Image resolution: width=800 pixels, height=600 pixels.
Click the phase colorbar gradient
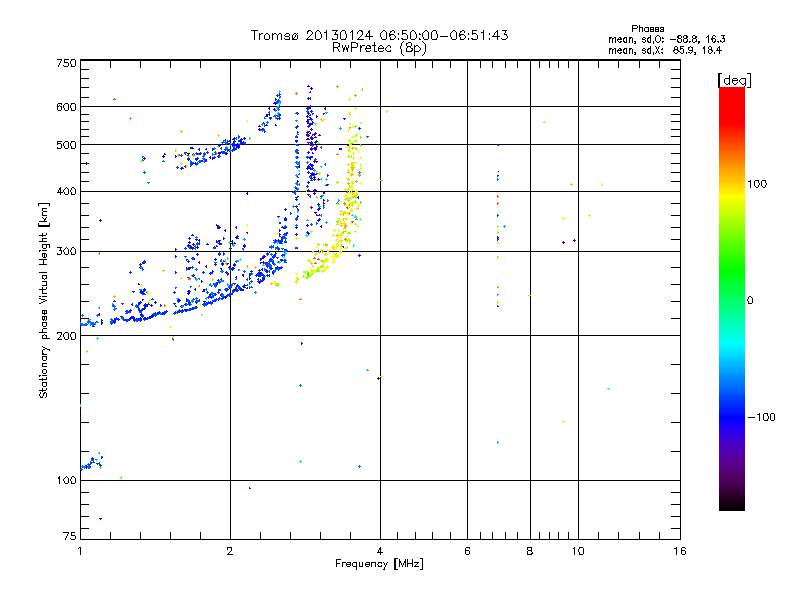[732, 298]
